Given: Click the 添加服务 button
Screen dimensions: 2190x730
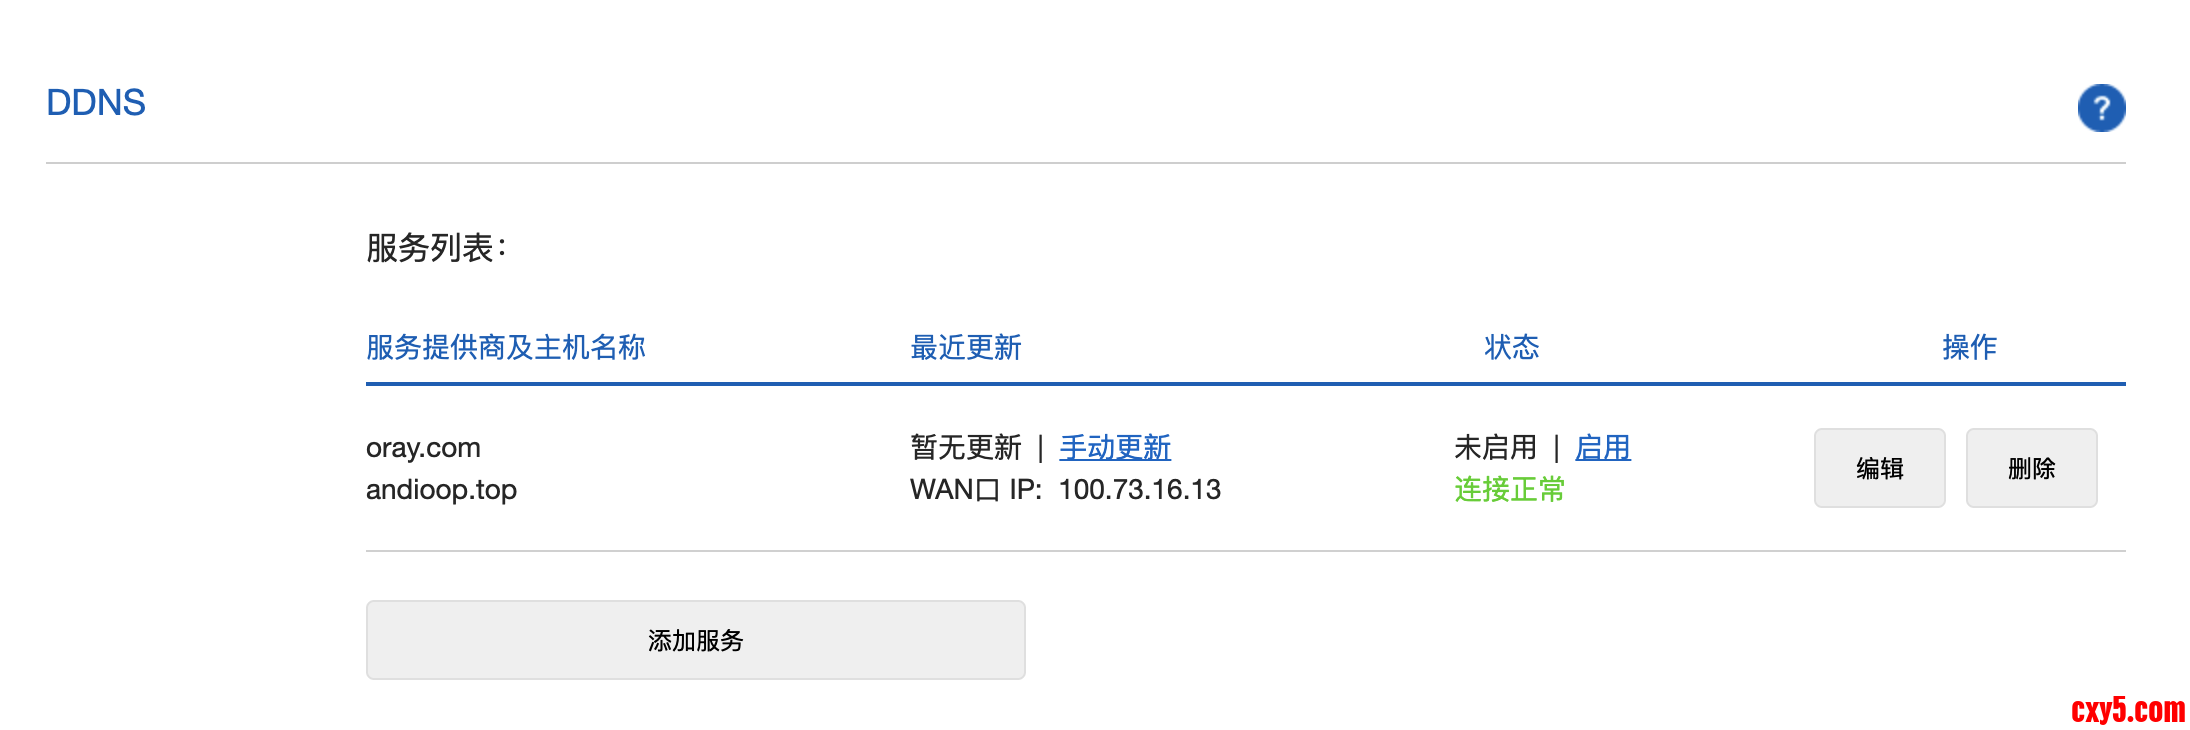Looking at the screenshot, I should tap(695, 640).
